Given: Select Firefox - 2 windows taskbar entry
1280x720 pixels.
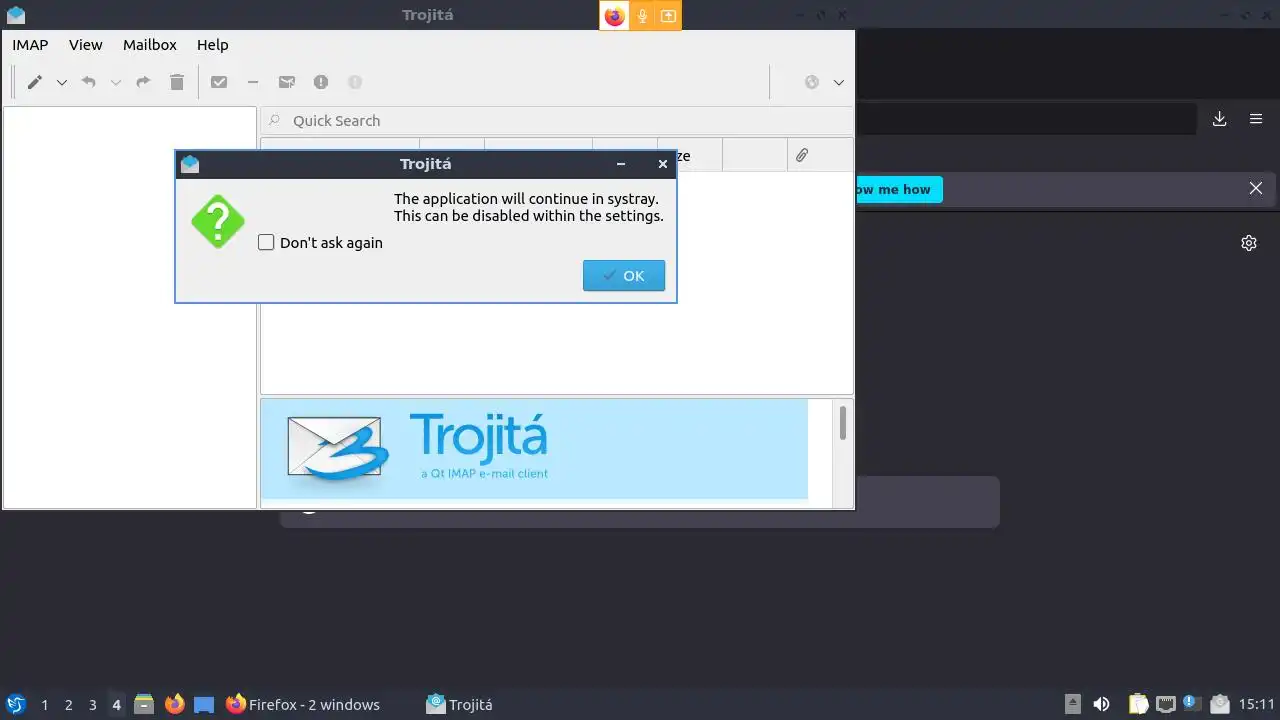Looking at the screenshot, I should 303,704.
